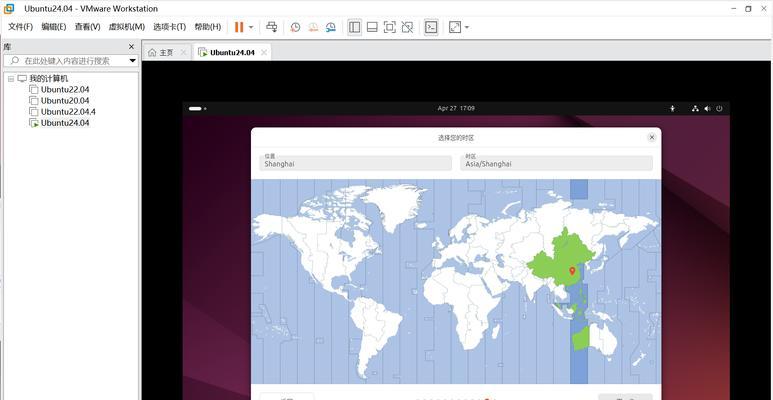Screen dimensions: 773x400
Task: Click the power icon in Ubuntu top bar
Action: pyautogui.click(x=719, y=109)
